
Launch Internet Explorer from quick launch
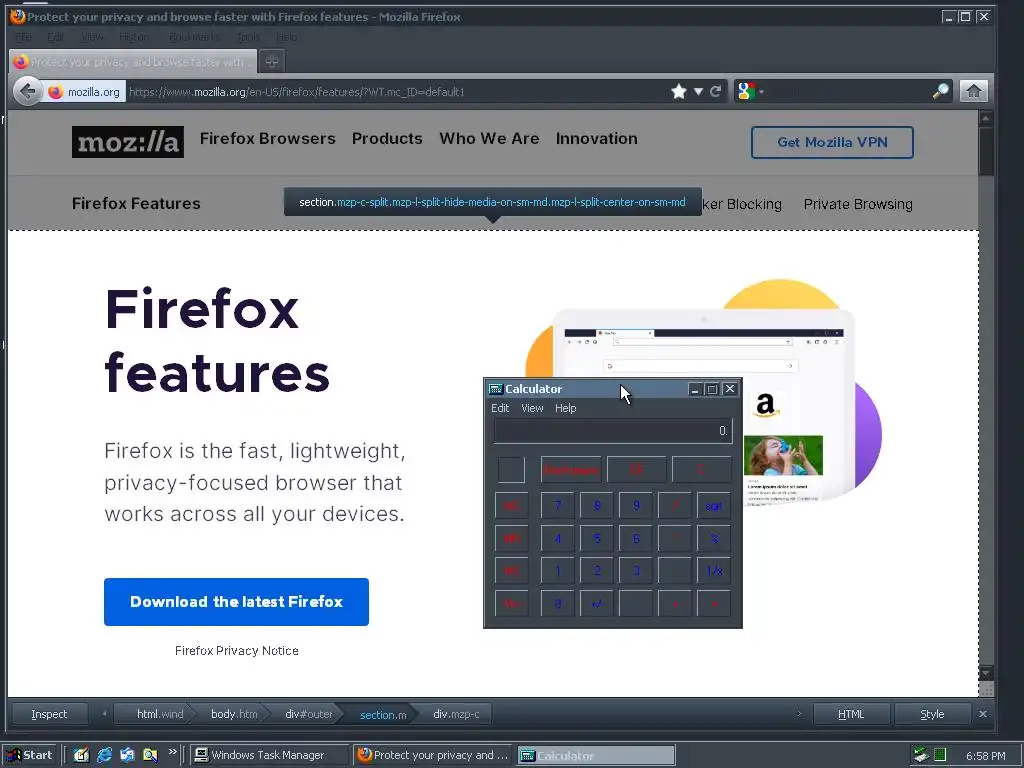(104, 755)
